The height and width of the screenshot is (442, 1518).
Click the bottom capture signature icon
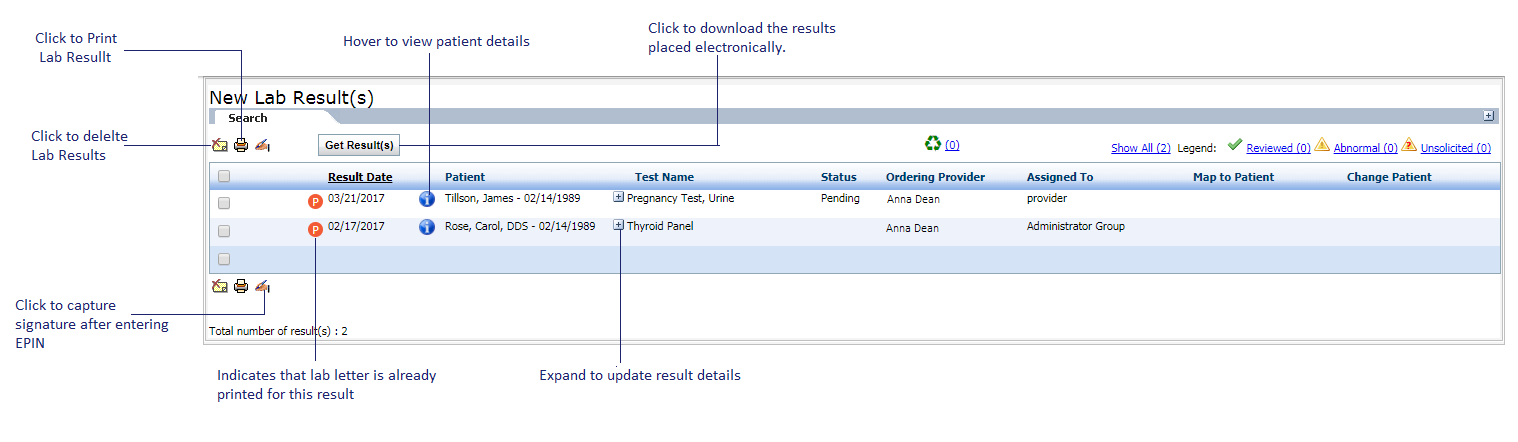(x=262, y=287)
